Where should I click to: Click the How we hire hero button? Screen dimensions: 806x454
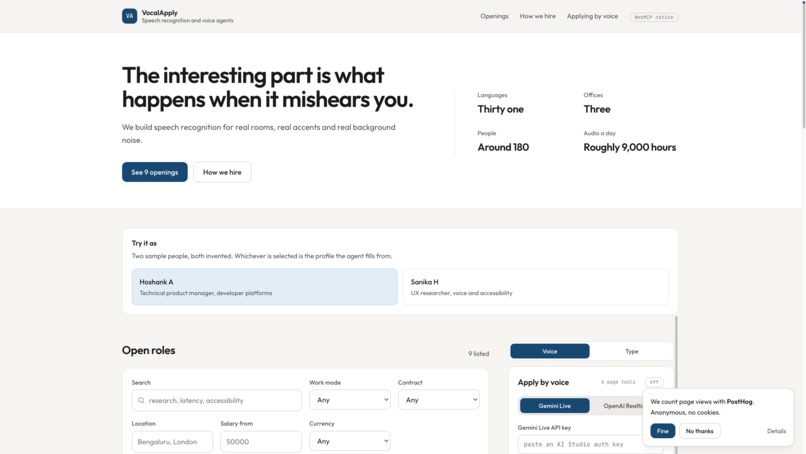222,172
